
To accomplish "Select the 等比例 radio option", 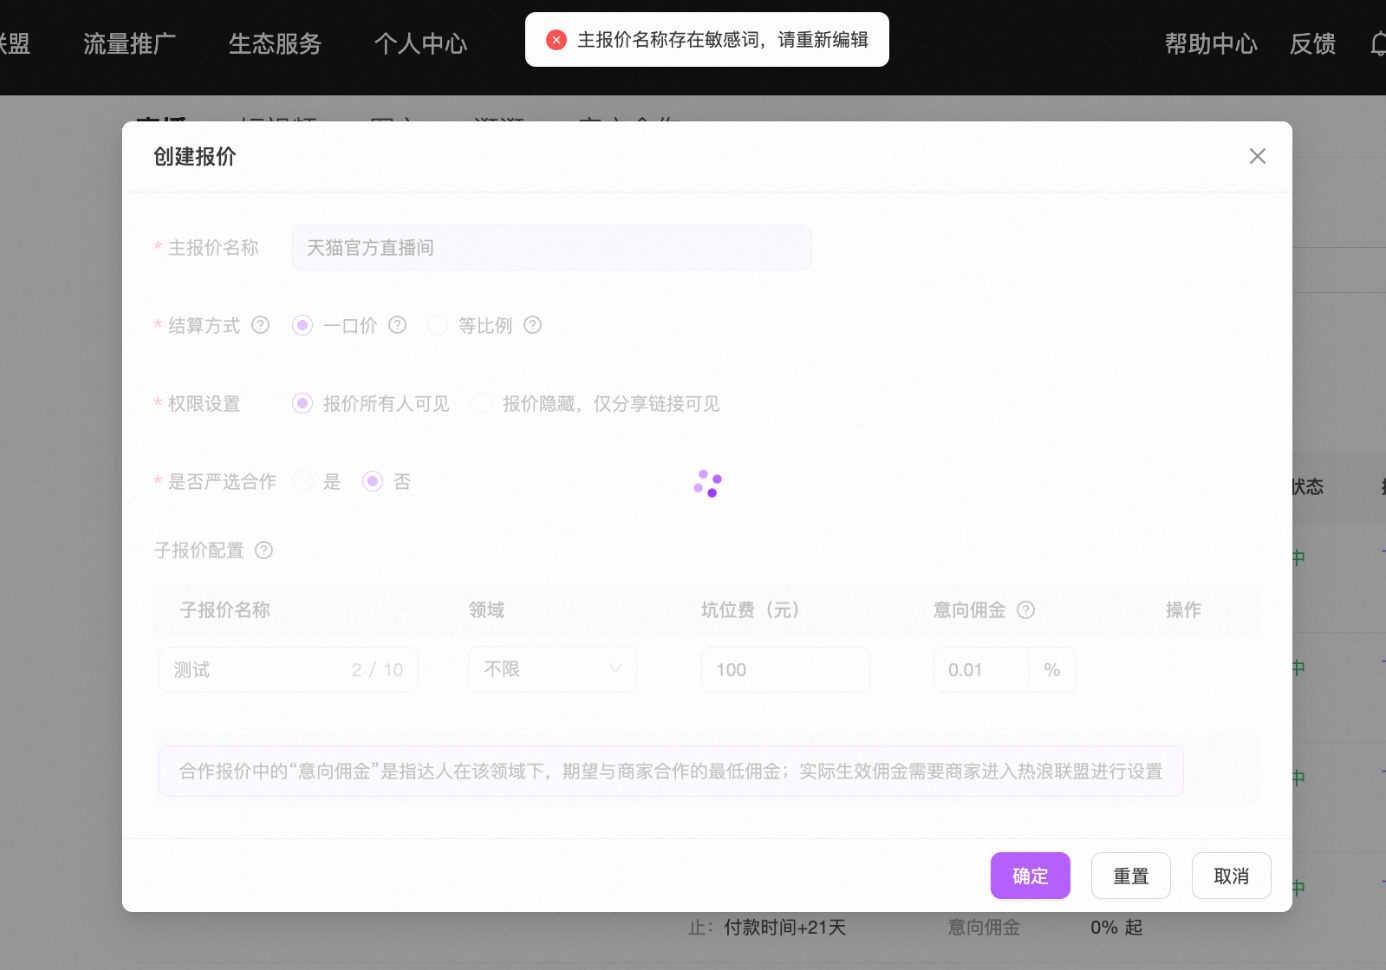I will pos(437,325).
